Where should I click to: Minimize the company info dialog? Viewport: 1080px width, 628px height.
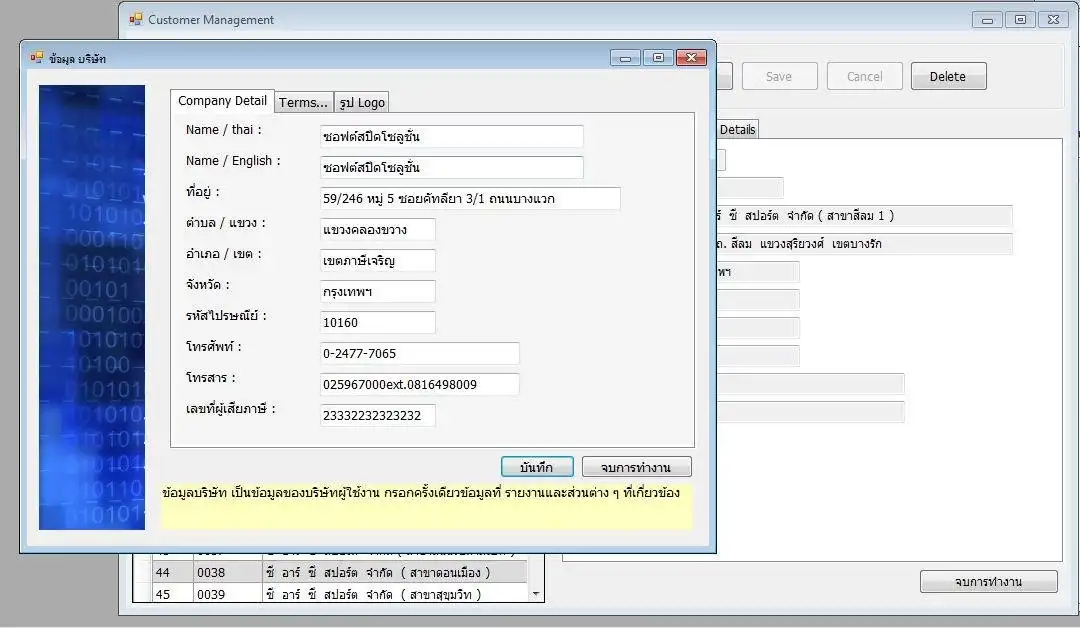point(625,58)
